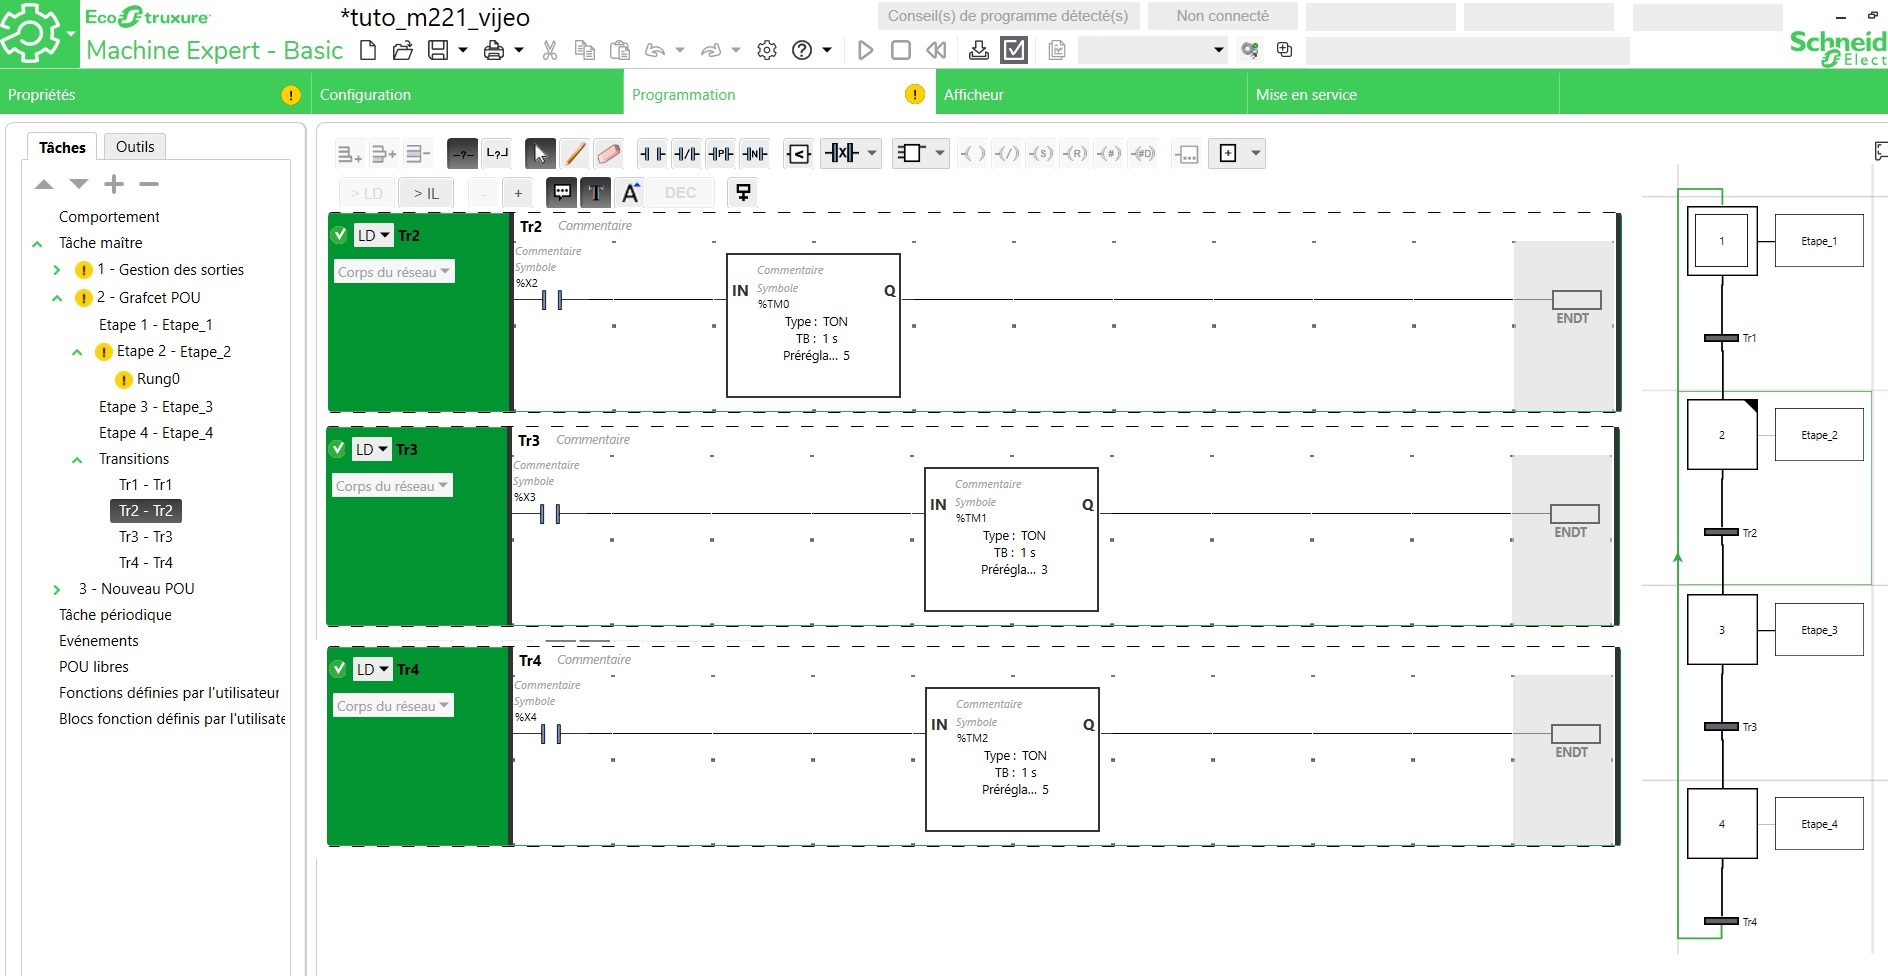Viewport: 1888px width, 976px height.
Task: Insert a comparison block
Action: coord(798,153)
